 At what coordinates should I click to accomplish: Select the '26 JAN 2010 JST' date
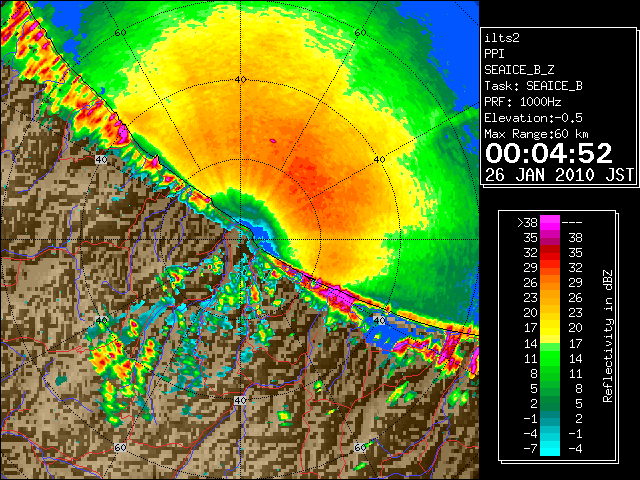pos(560,175)
